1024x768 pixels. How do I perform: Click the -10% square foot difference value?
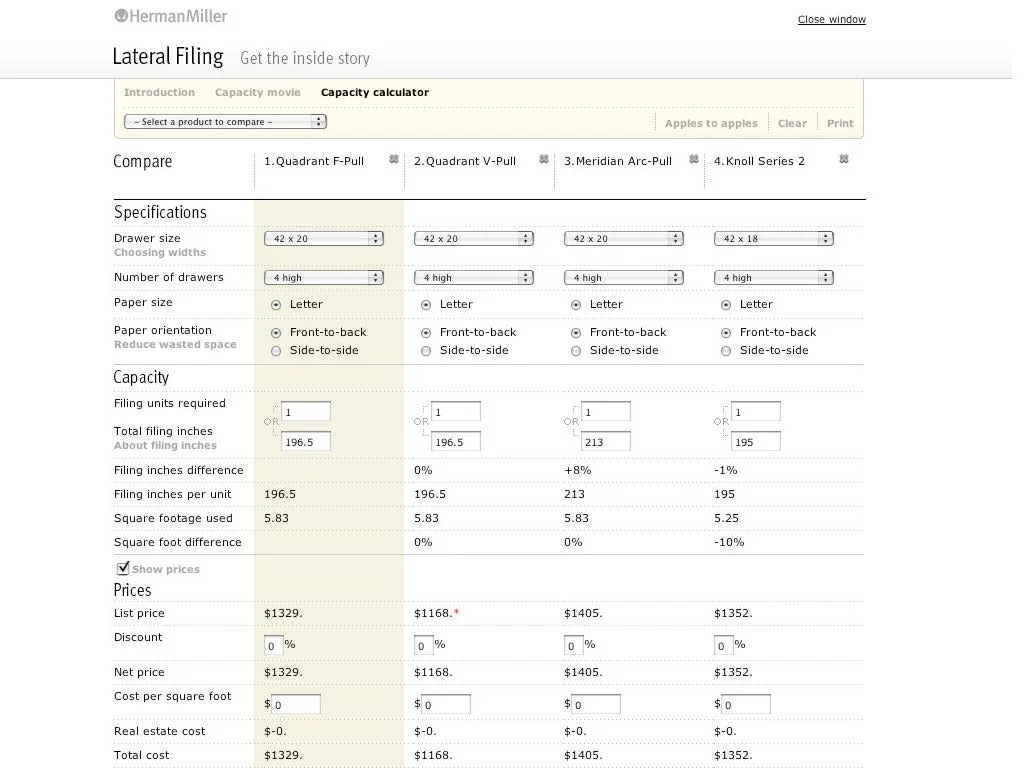tap(729, 542)
